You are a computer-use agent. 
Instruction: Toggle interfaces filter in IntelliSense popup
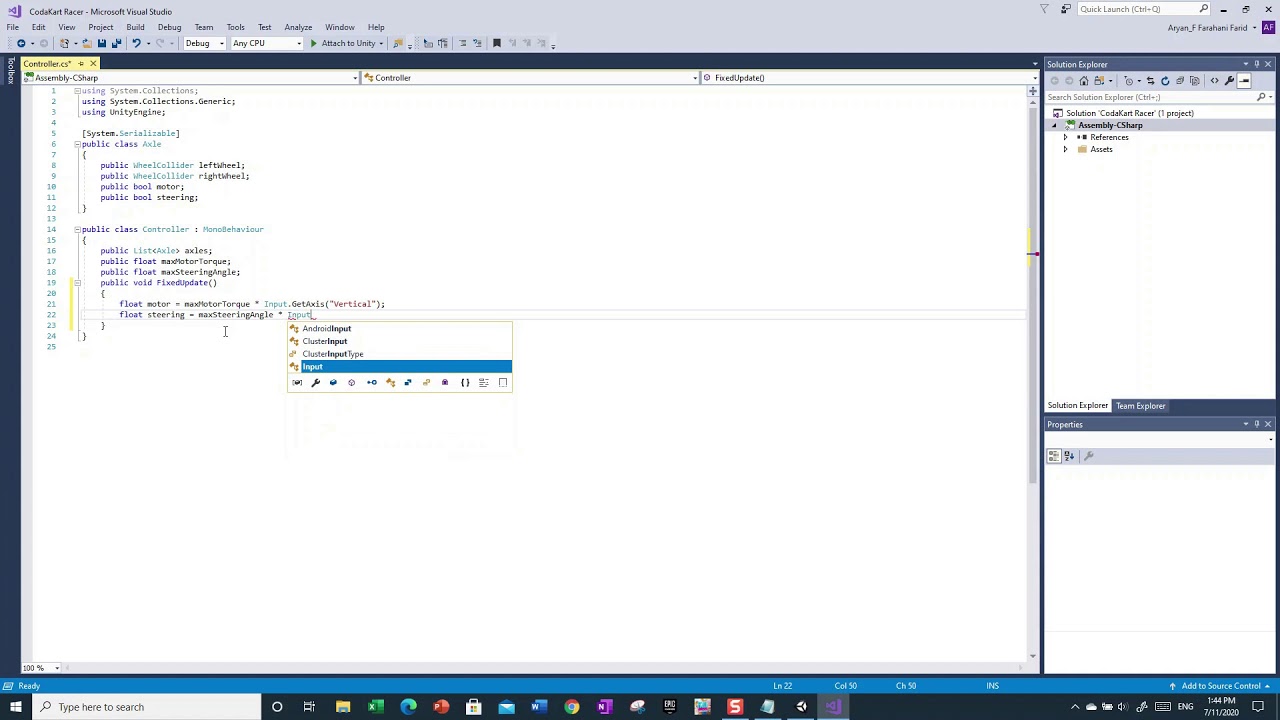coord(372,382)
